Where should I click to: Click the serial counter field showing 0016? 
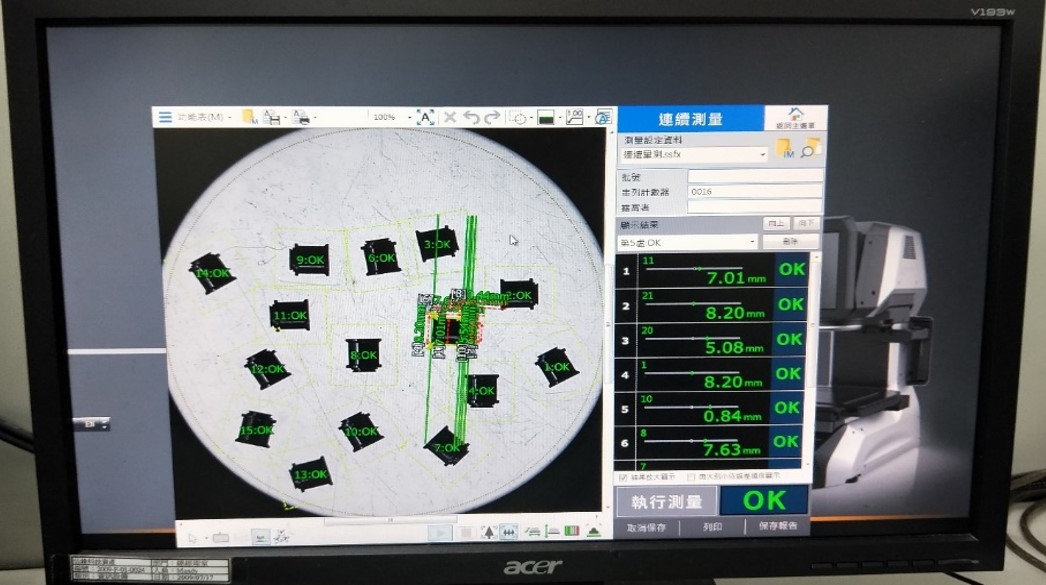pos(754,191)
